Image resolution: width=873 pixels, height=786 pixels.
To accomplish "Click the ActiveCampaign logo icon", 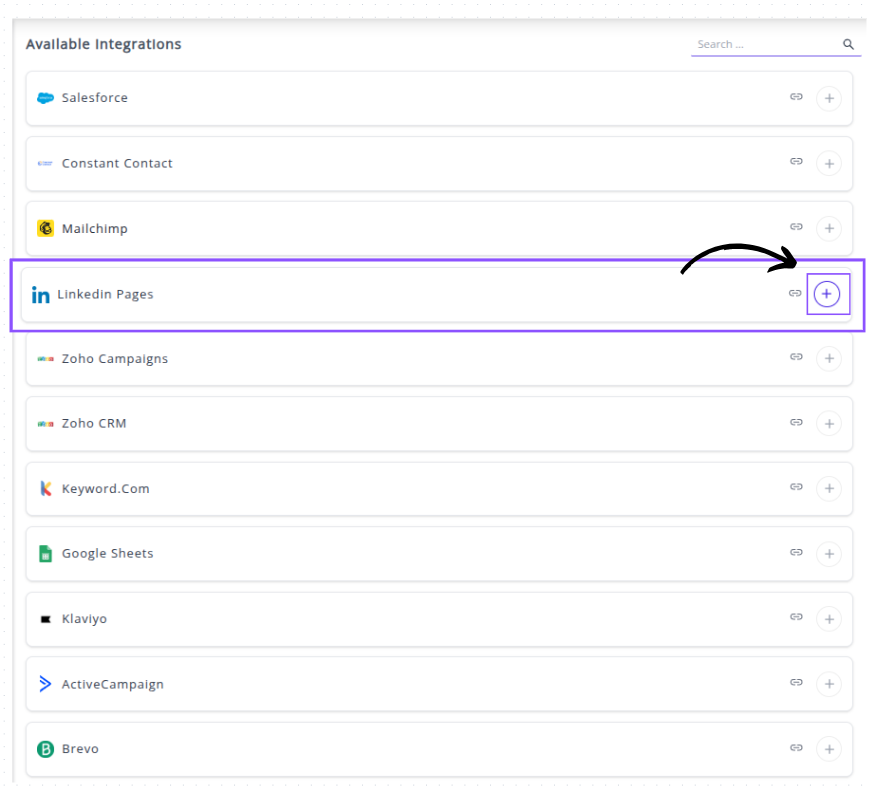I will pos(45,684).
